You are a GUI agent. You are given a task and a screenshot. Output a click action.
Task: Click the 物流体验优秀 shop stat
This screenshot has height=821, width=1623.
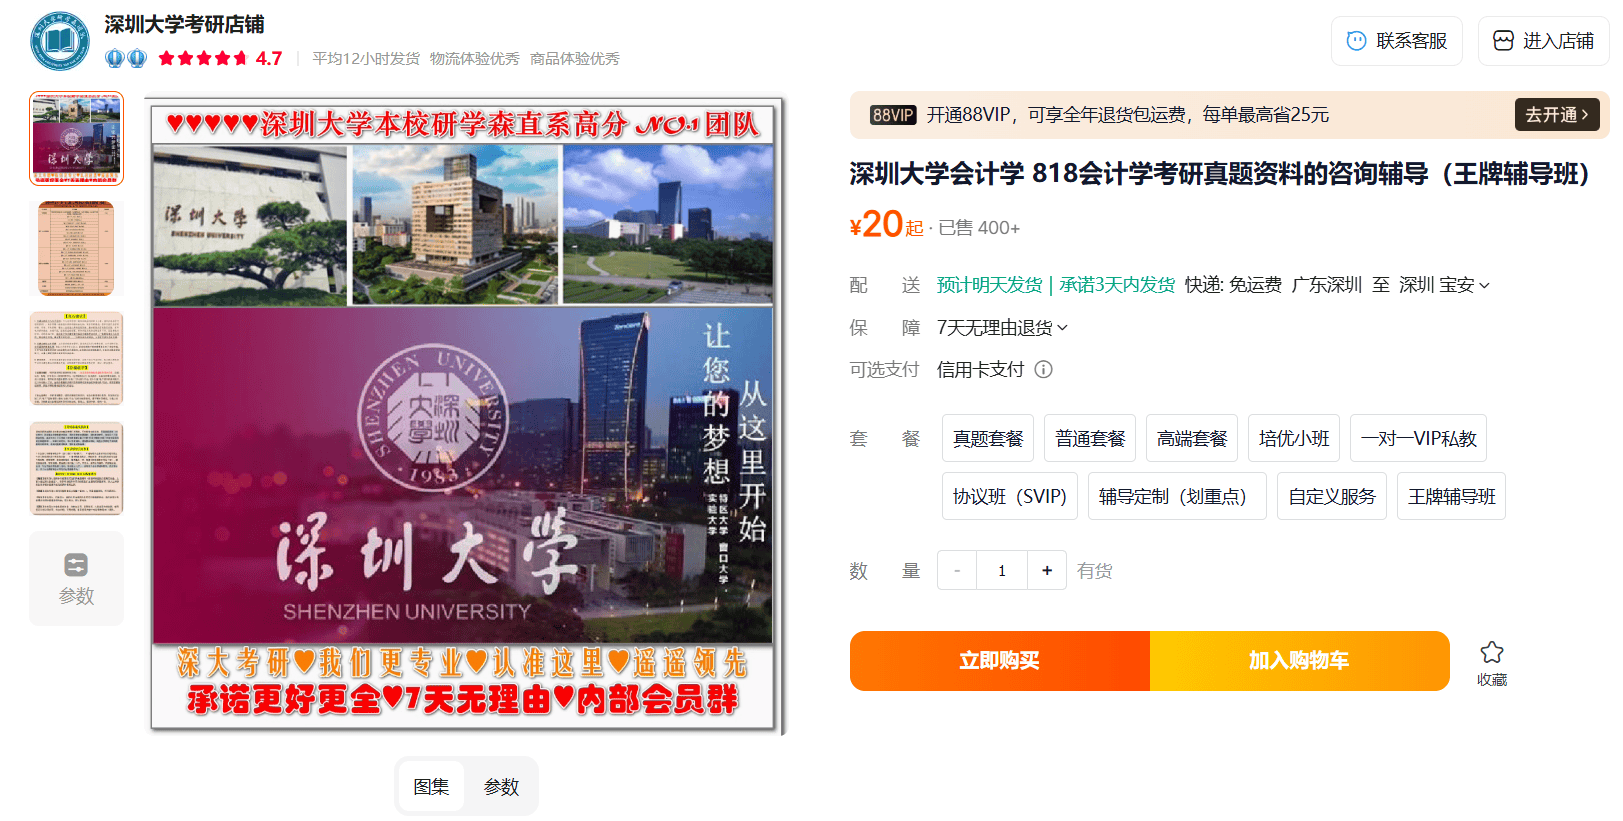click(475, 59)
